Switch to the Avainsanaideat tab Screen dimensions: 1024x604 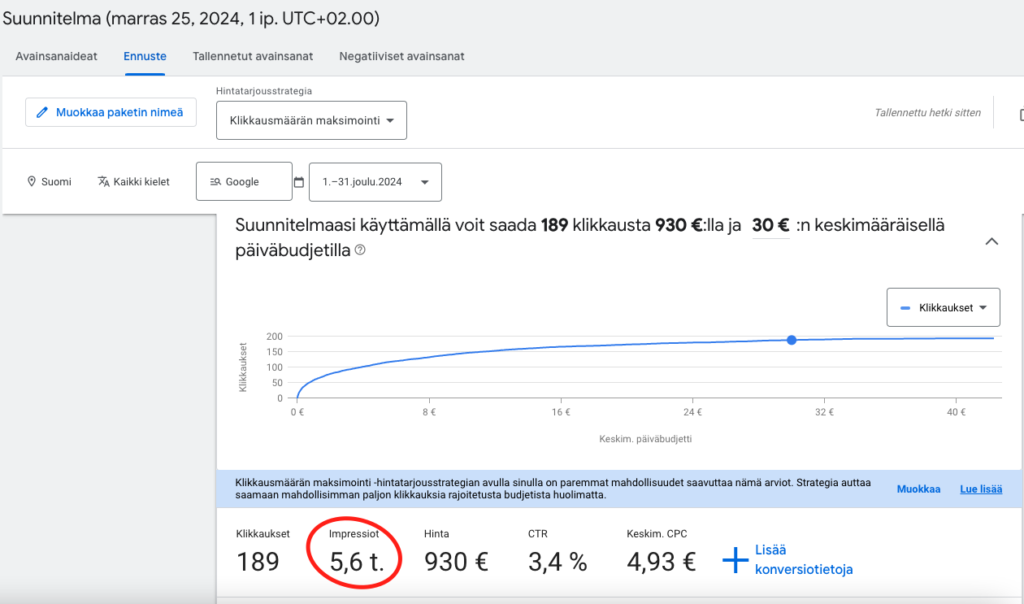click(56, 57)
